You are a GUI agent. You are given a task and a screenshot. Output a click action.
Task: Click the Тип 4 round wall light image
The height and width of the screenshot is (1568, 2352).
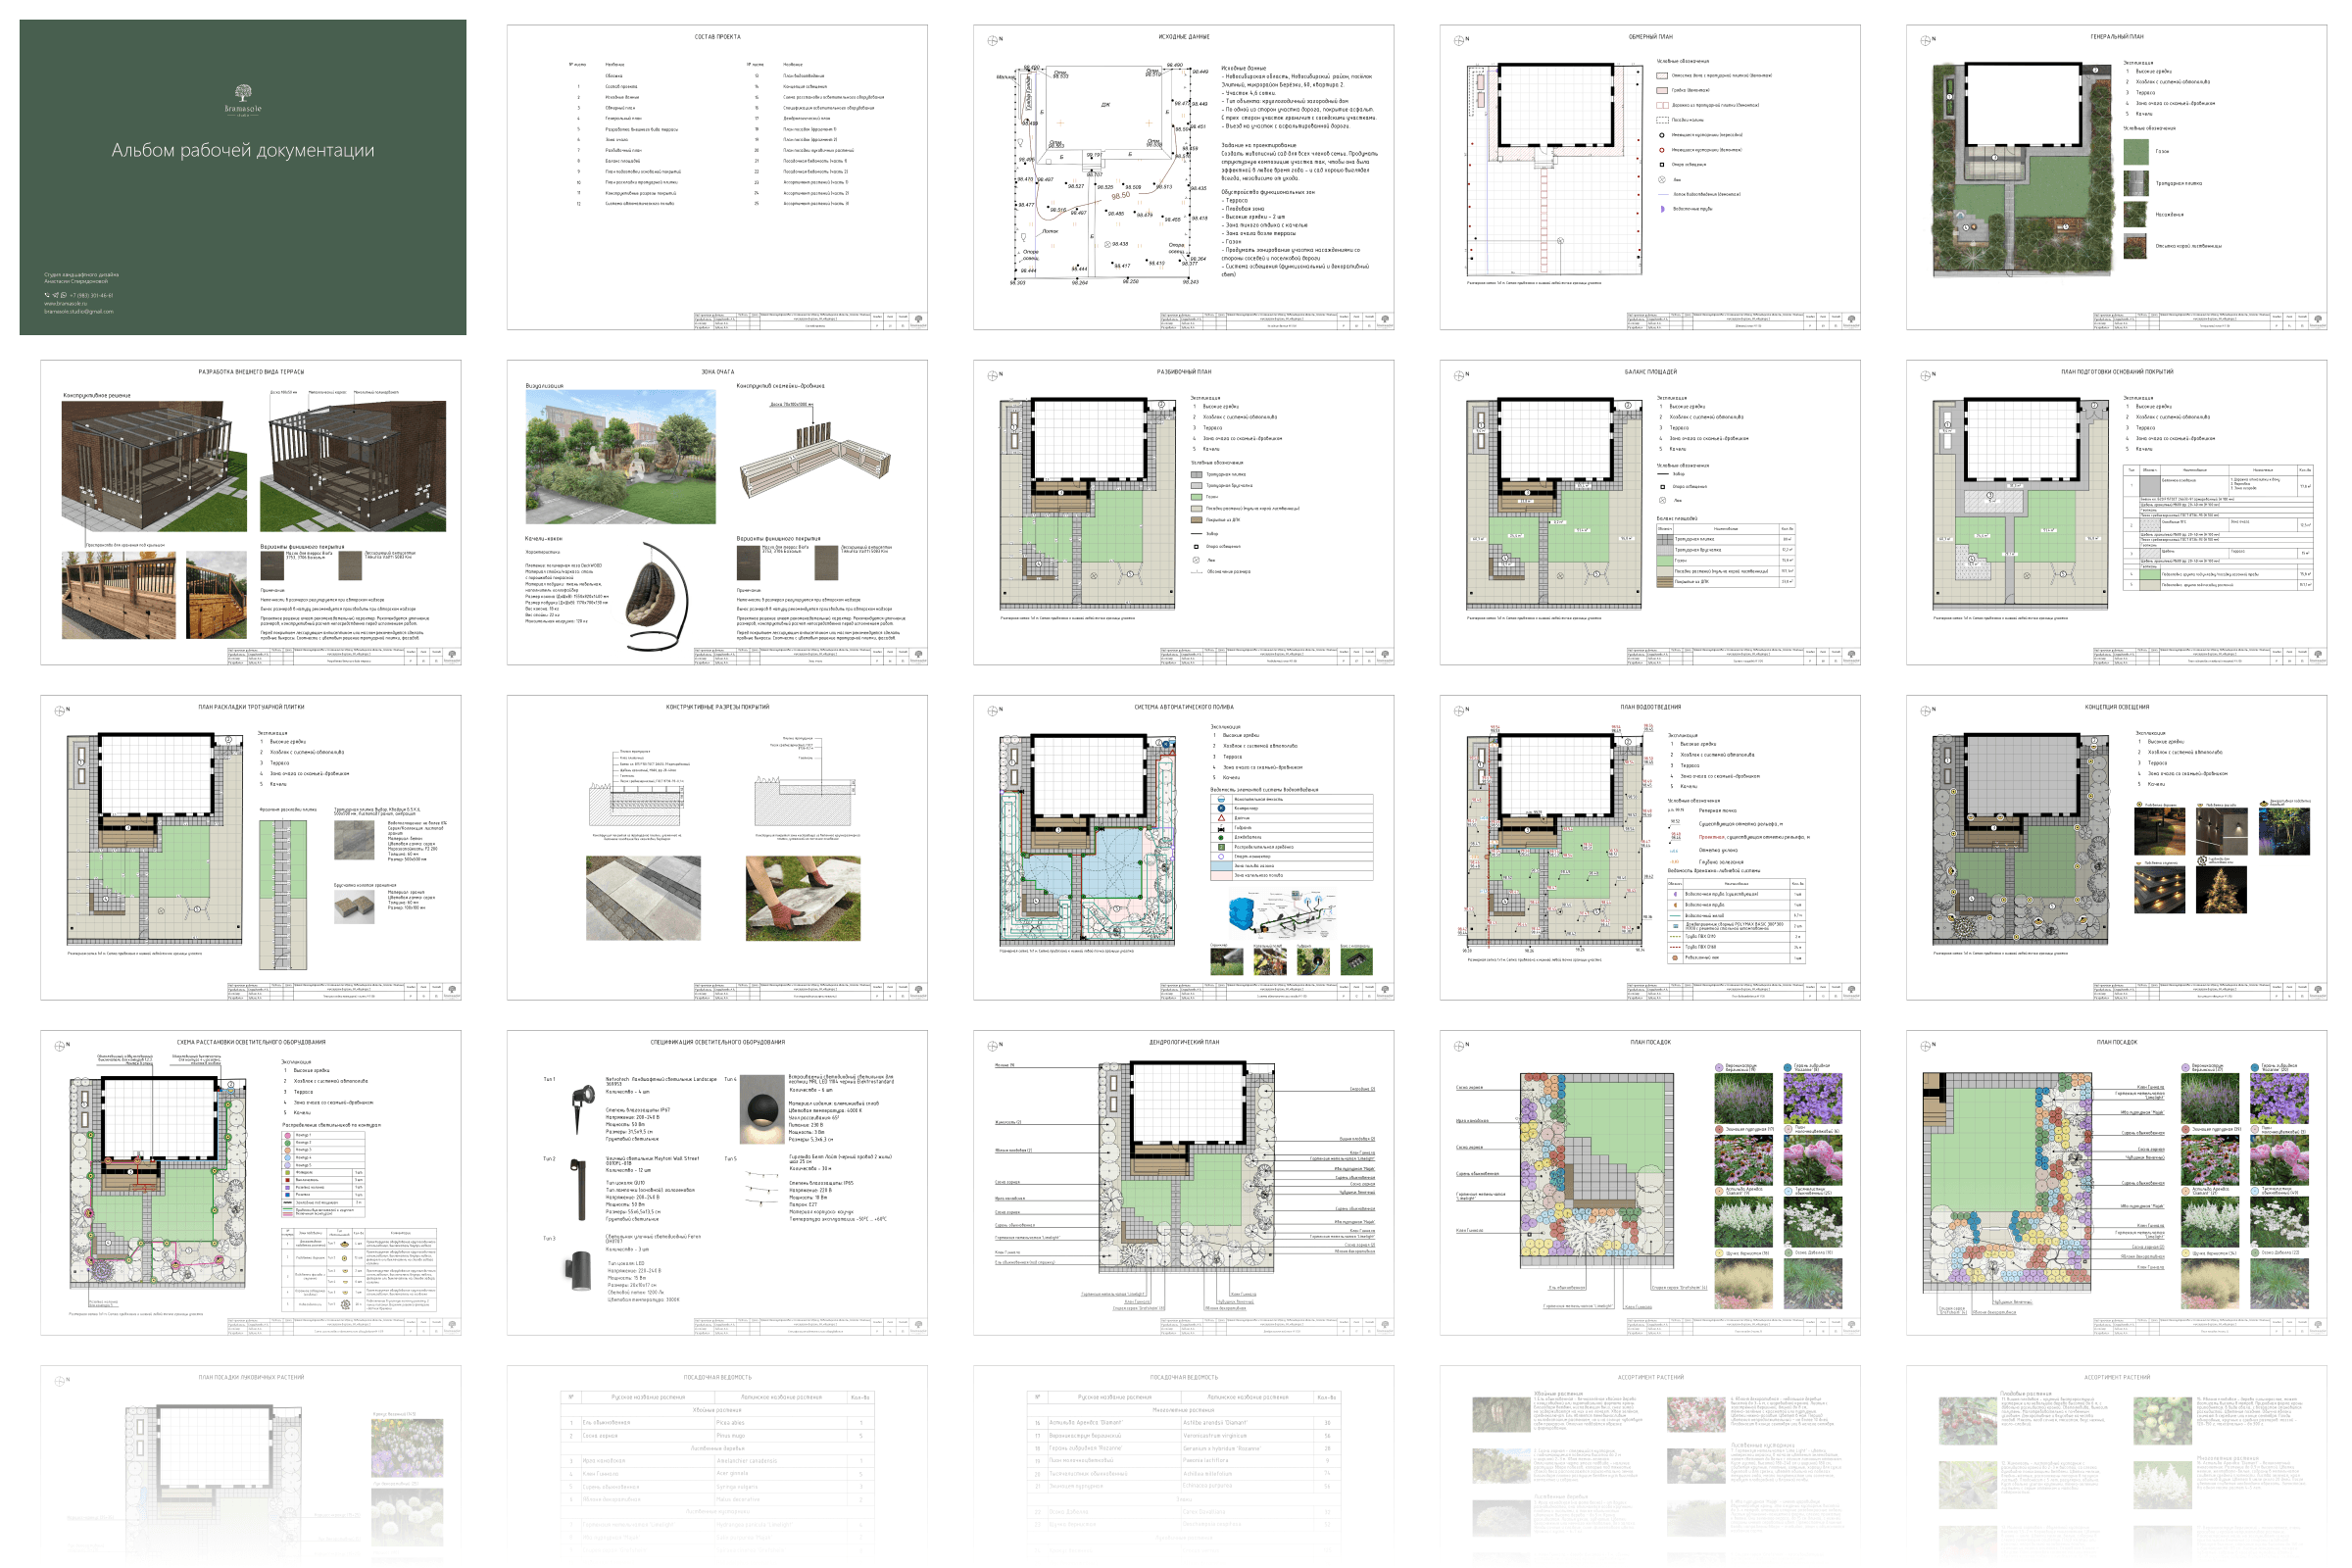pyautogui.click(x=763, y=1110)
